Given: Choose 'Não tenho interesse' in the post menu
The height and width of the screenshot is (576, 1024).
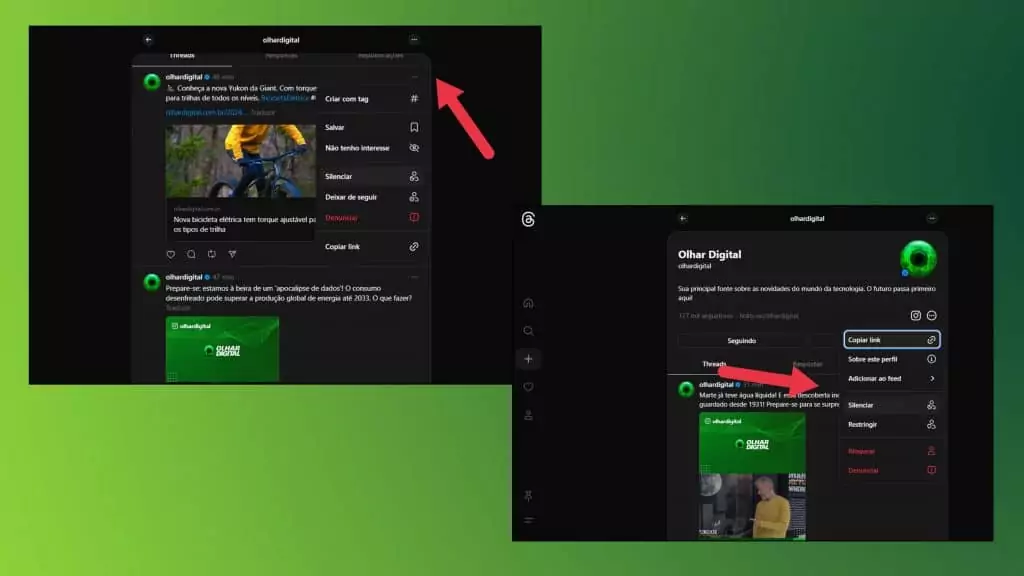Looking at the screenshot, I should point(372,148).
